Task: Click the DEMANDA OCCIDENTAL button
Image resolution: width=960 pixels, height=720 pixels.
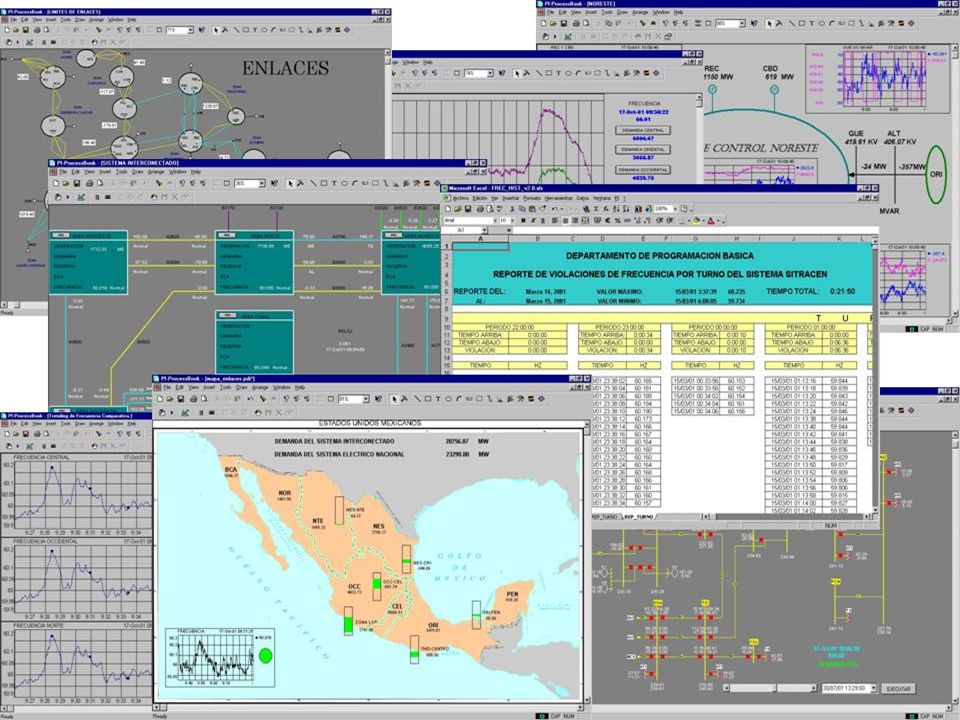Action: 643,170
